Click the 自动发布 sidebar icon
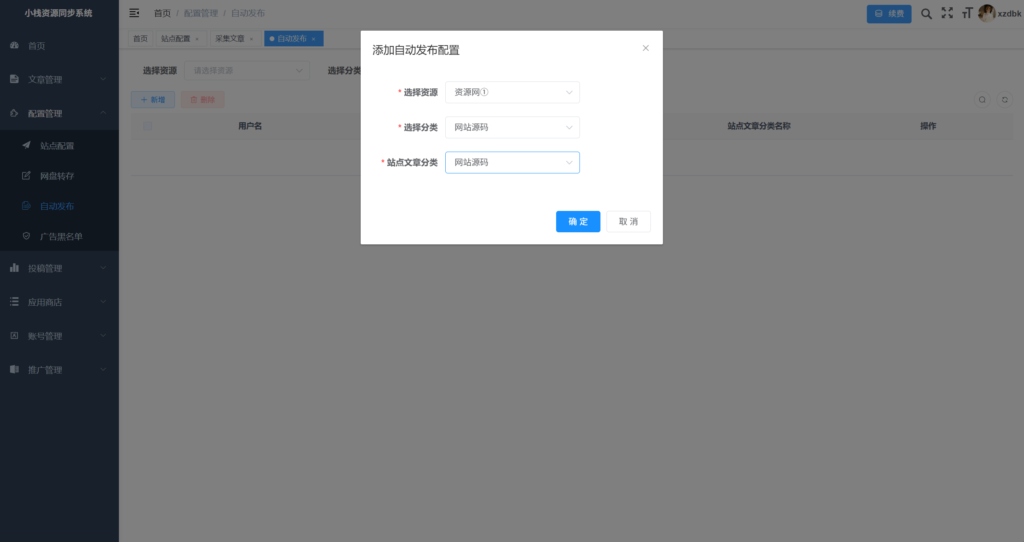The width and height of the screenshot is (1024, 542). pyautogui.click(x=26, y=206)
